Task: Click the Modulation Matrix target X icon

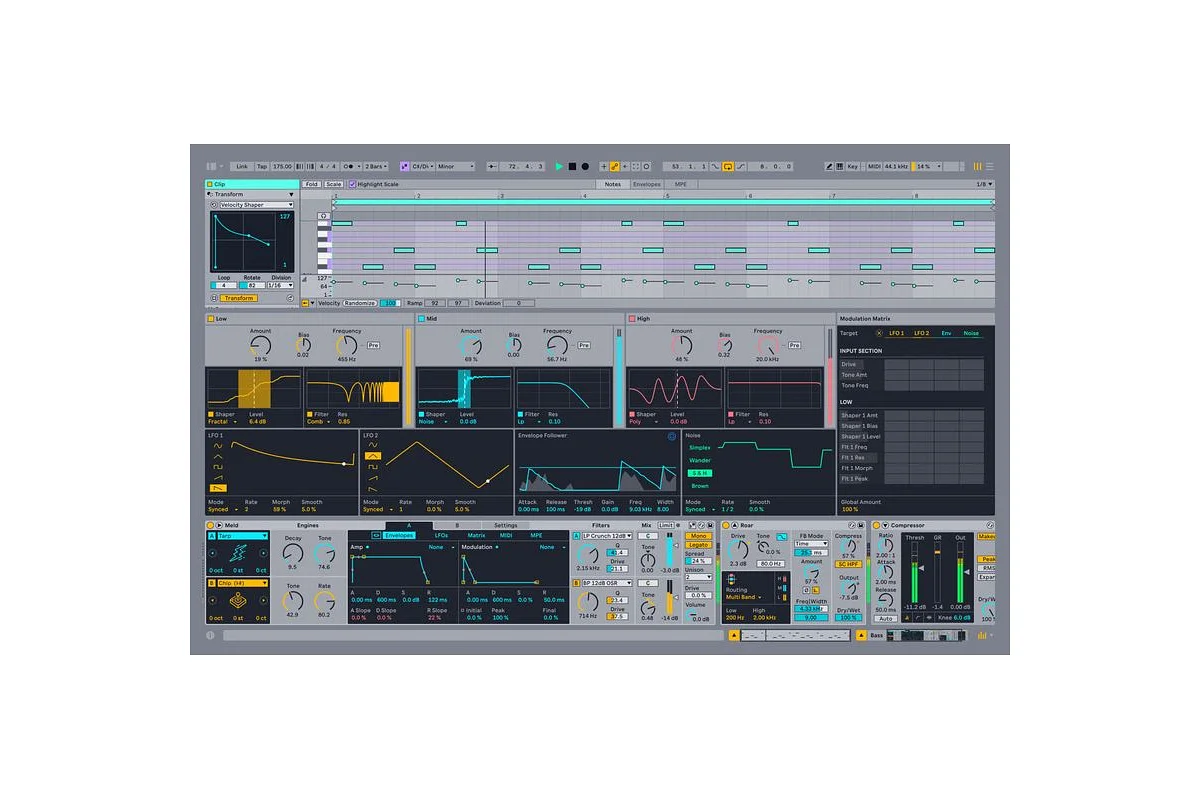Action: click(x=879, y=333)
